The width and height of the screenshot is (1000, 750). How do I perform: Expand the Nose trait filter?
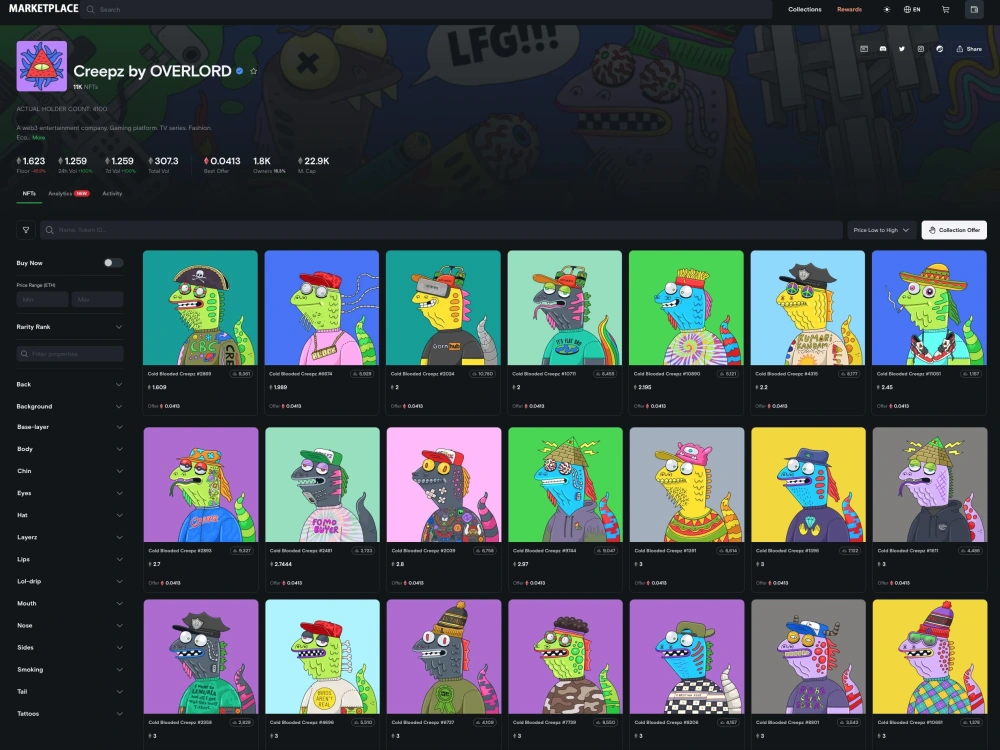[x=69, y=626]
